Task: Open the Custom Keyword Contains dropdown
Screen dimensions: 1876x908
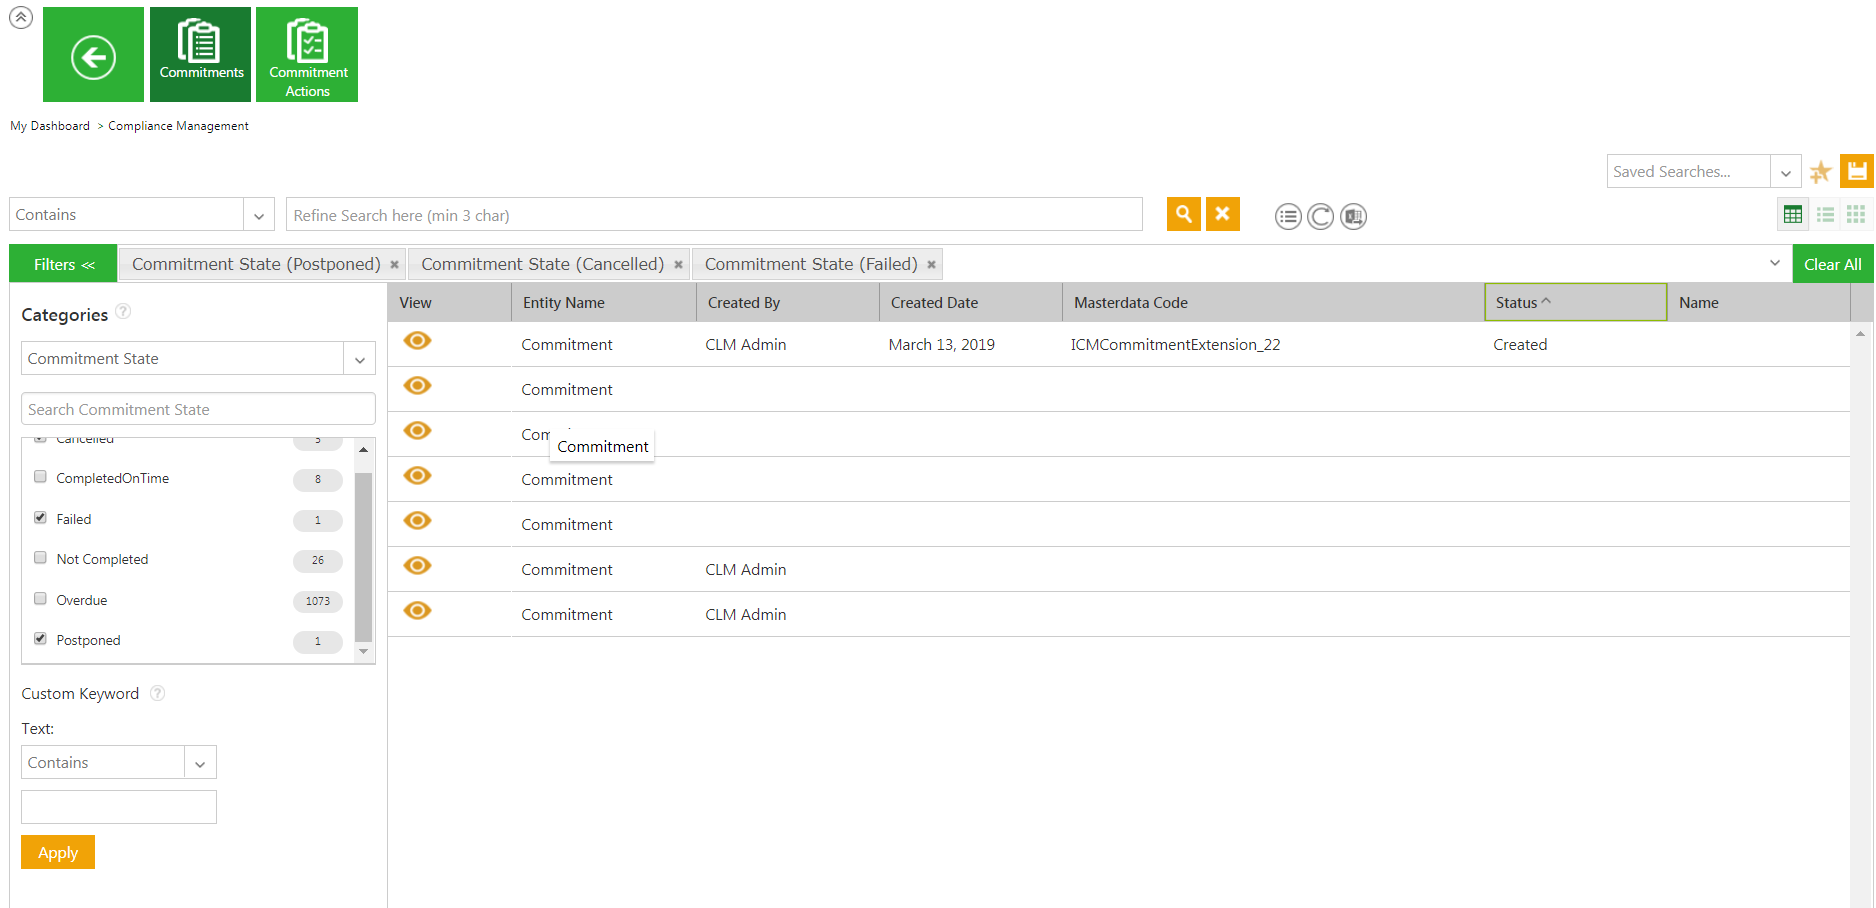Action: [x=200, y=763]
